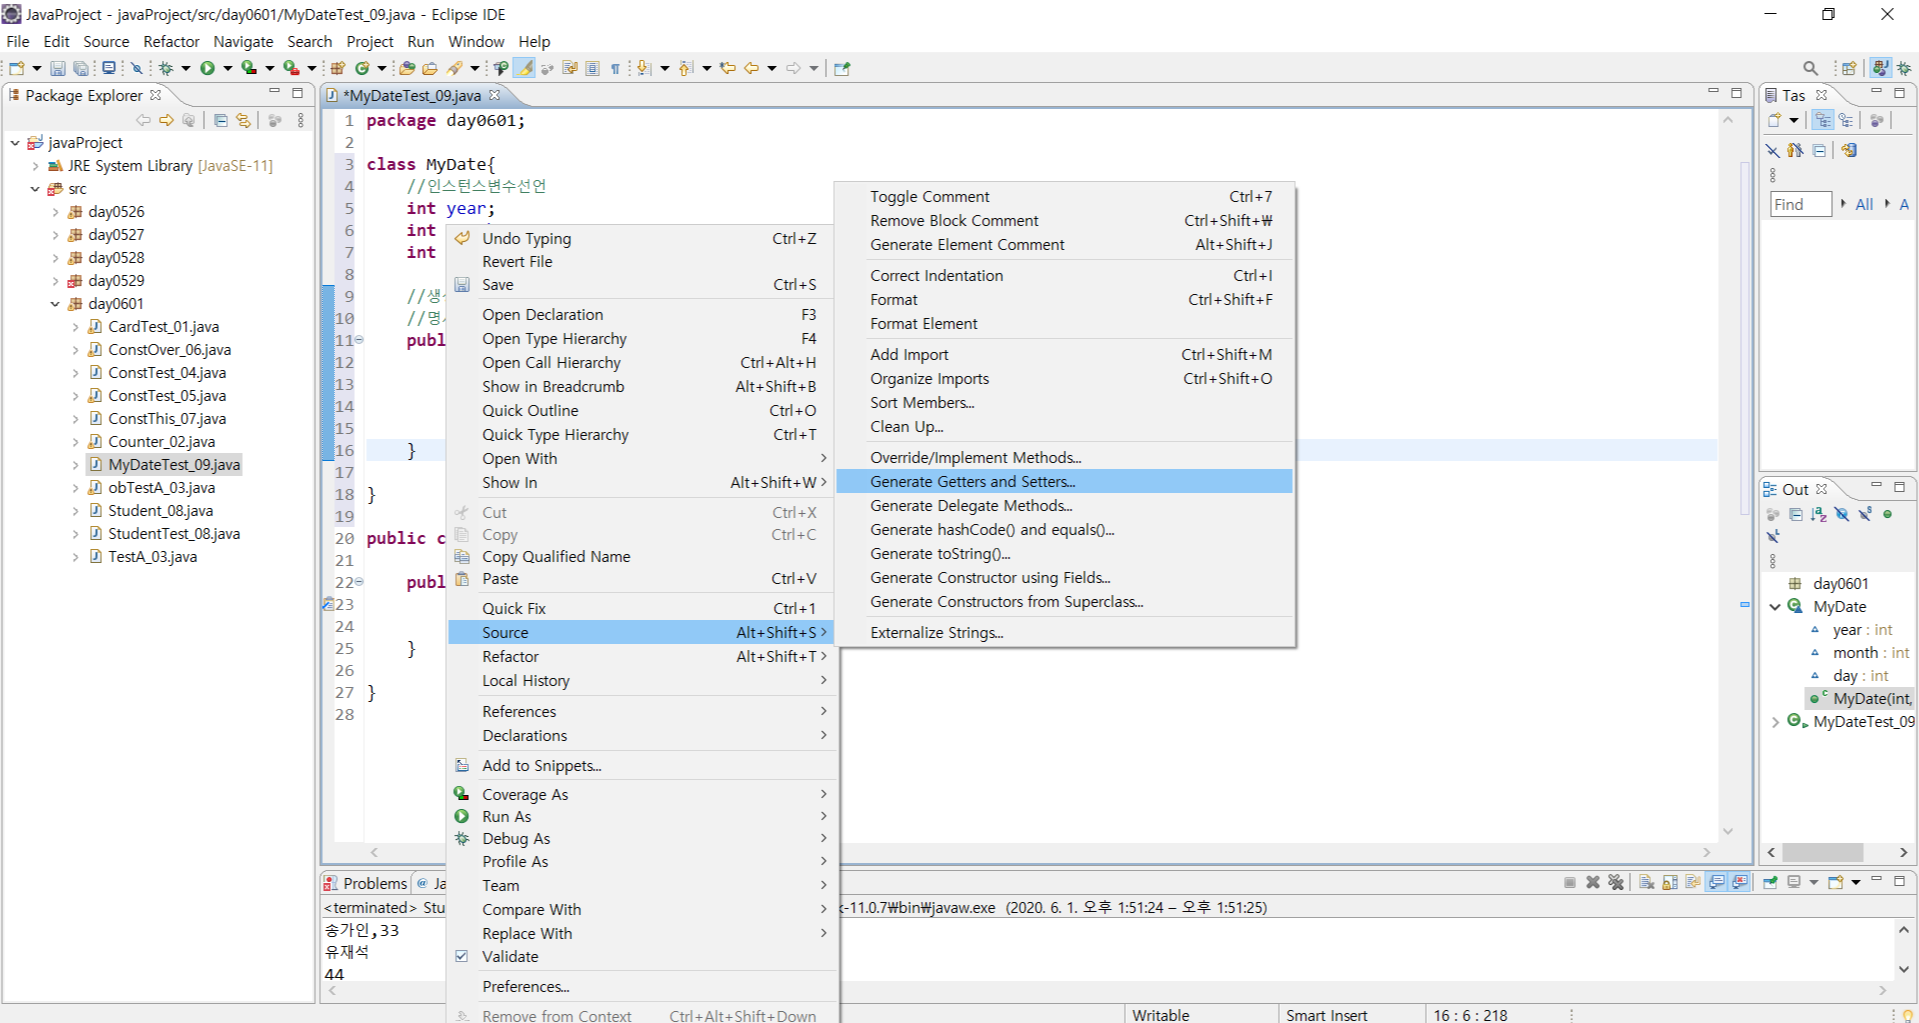Choose Generate Getters and Setters
The image size is (1919, 1023).
pos(1064,482)
